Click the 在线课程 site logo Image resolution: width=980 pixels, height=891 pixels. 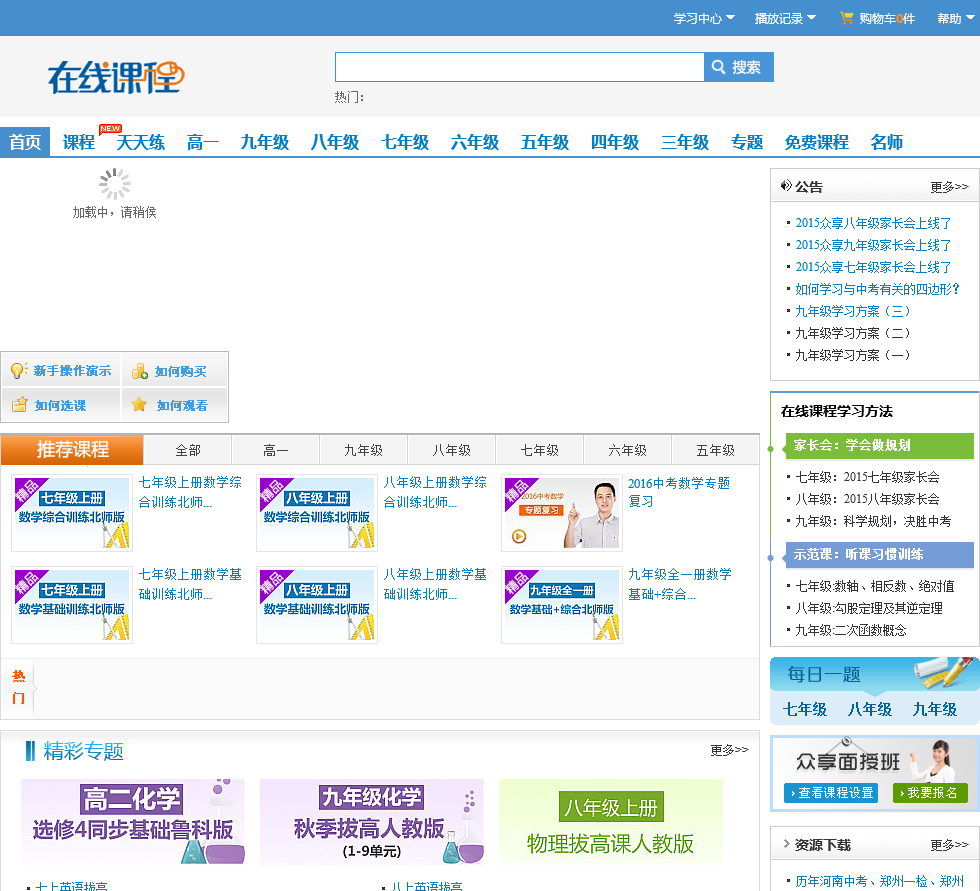point(116,77)
